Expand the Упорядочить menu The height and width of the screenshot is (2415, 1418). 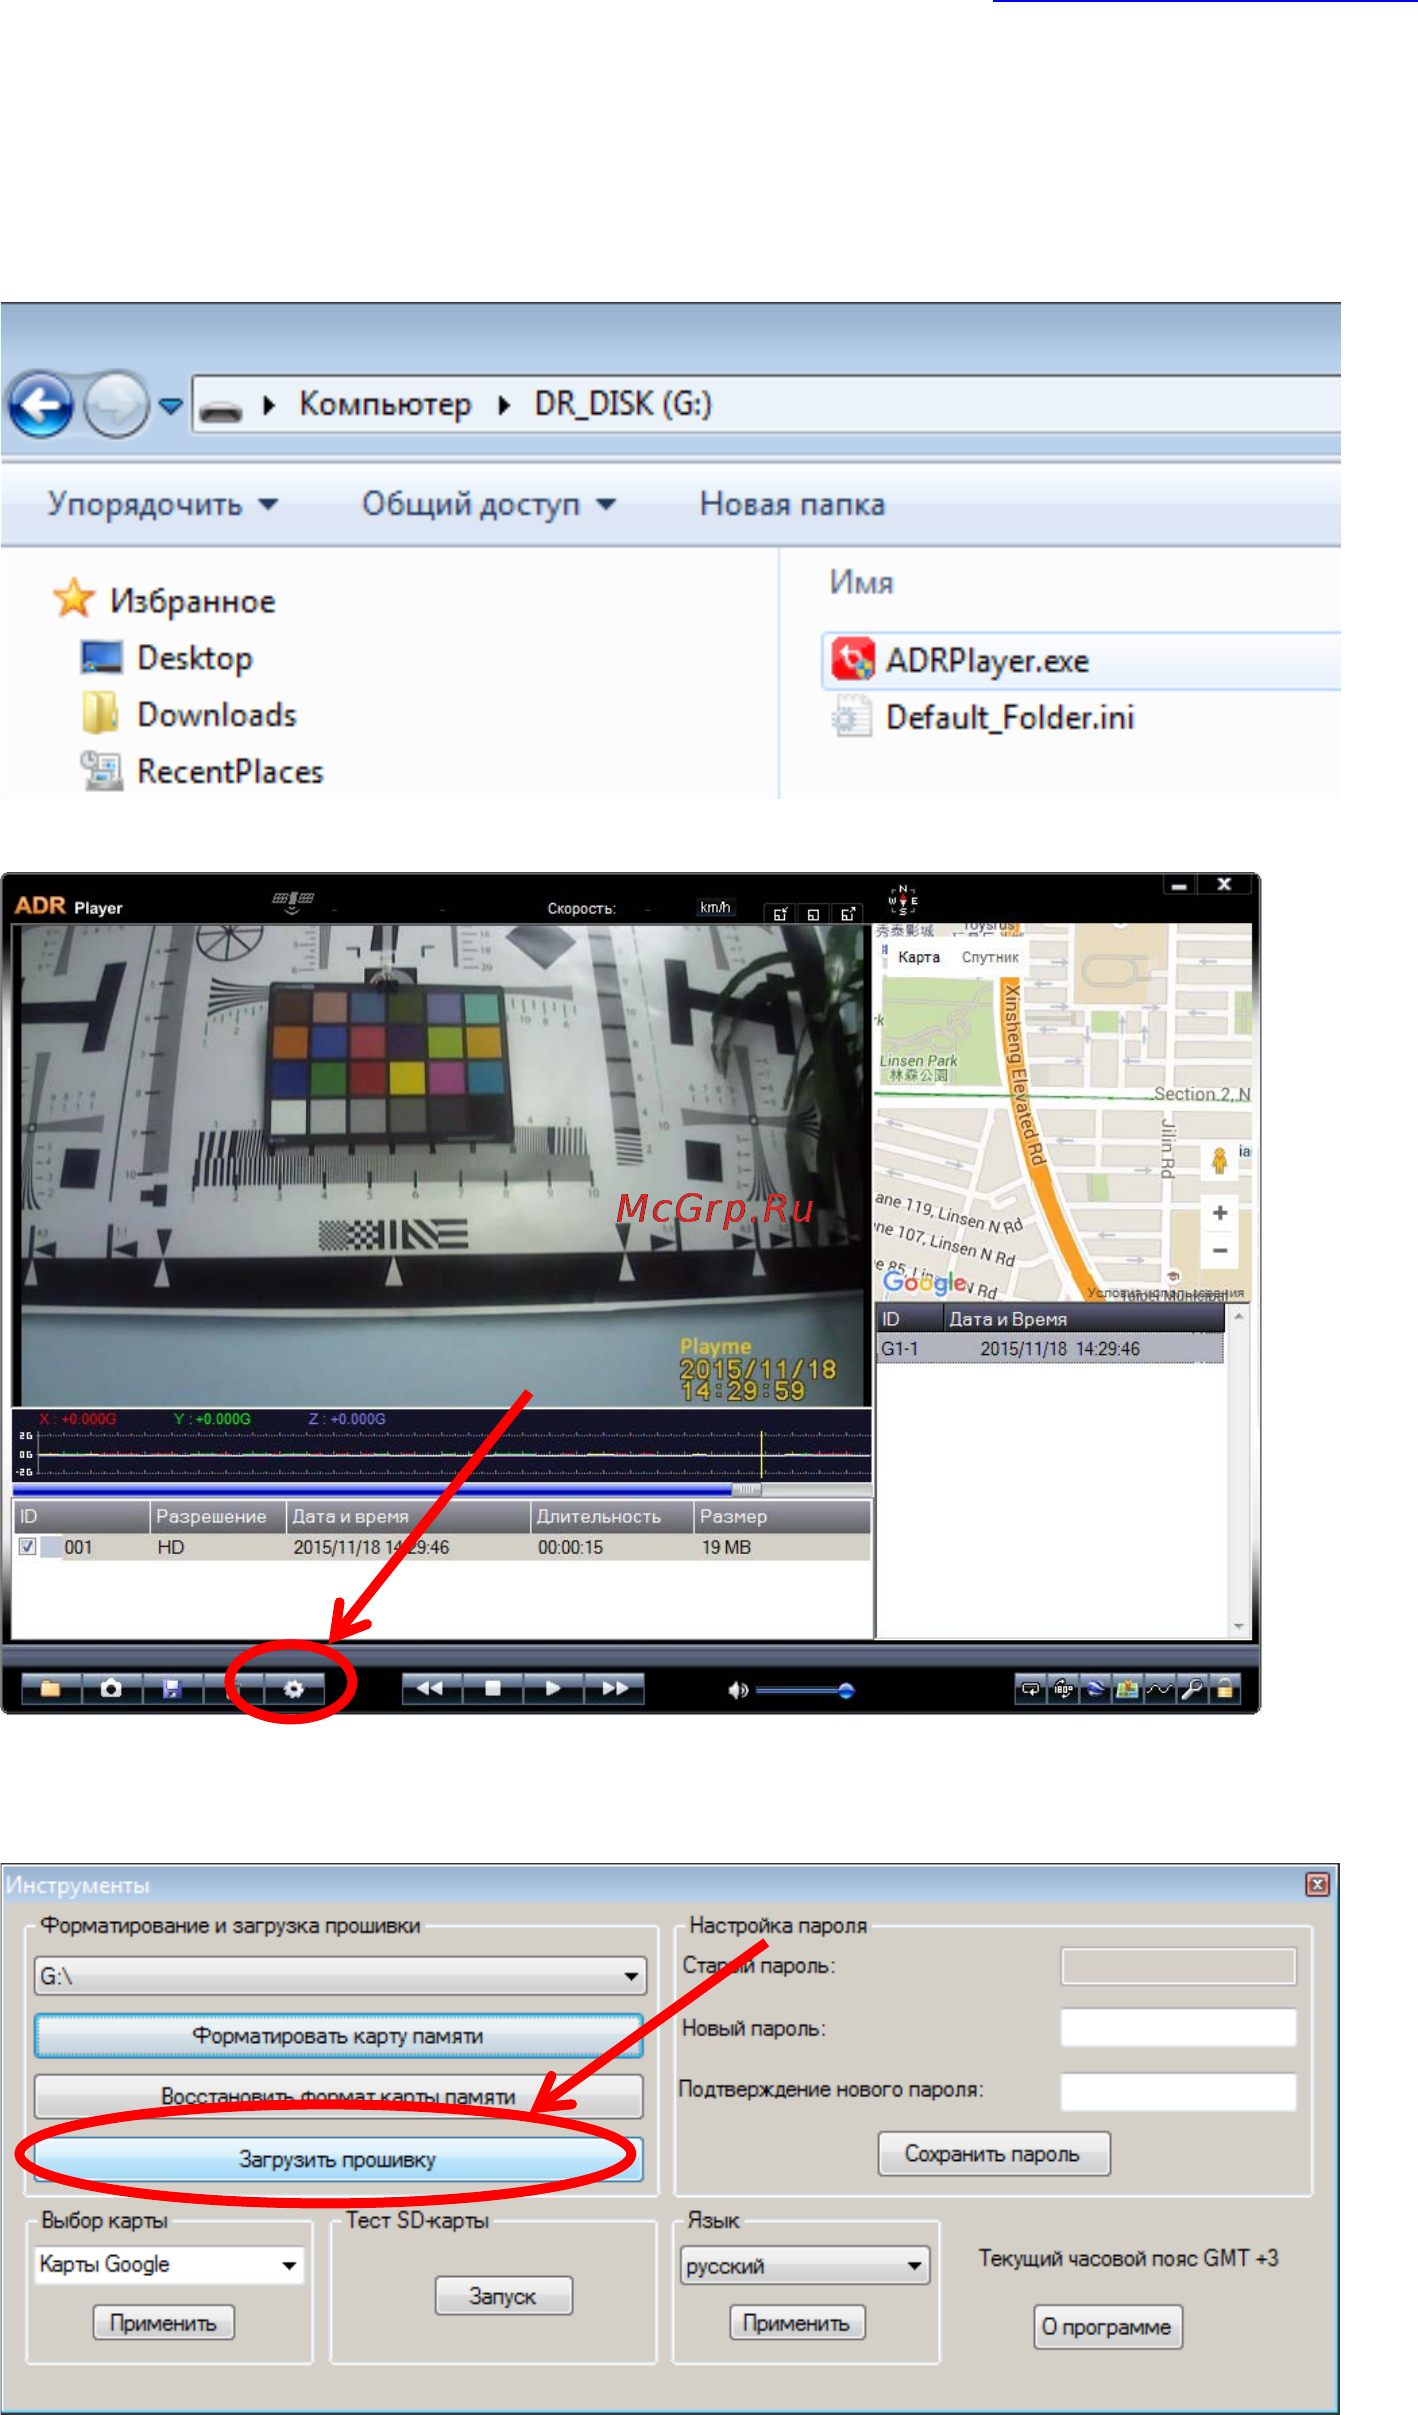162,504
